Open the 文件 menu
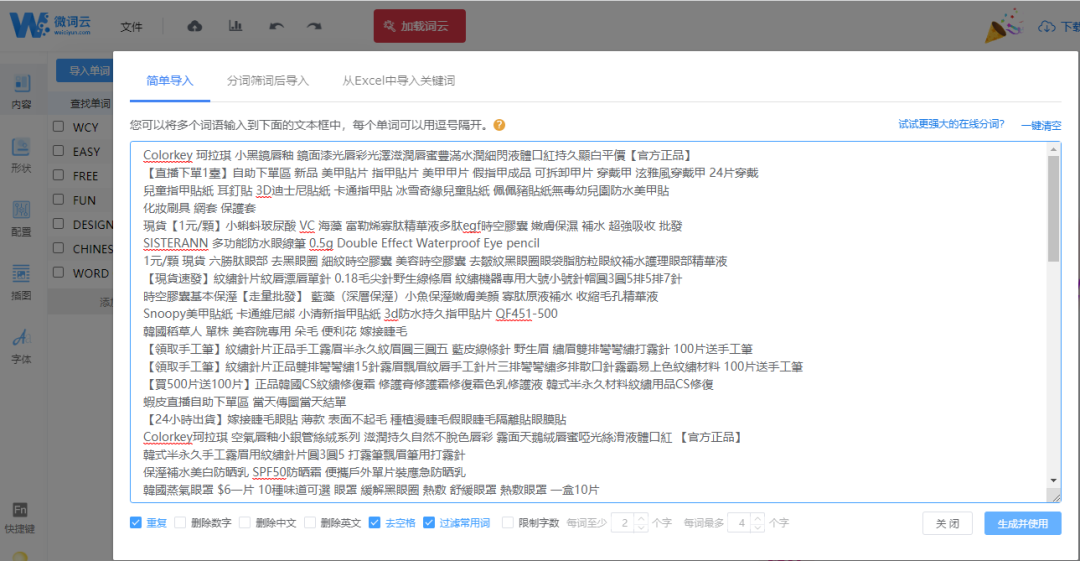Image resolution: width=1080 pixels, height=561 pixels. click(x=131, y=27)
